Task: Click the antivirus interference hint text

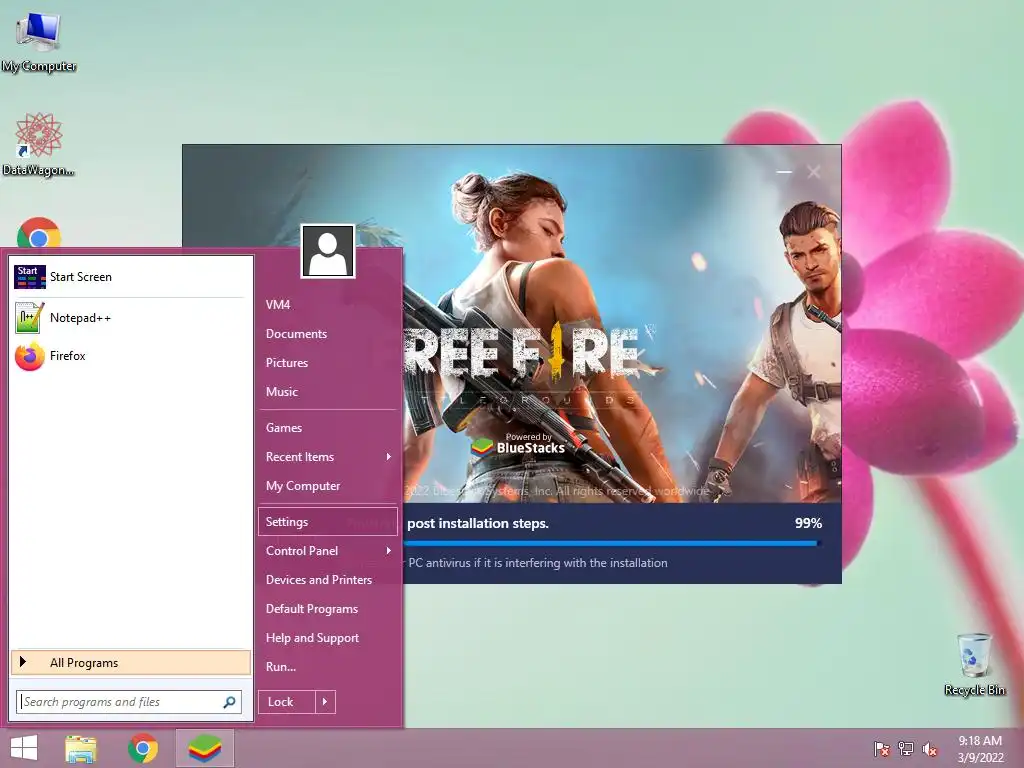Action: [x=537, y=563]
